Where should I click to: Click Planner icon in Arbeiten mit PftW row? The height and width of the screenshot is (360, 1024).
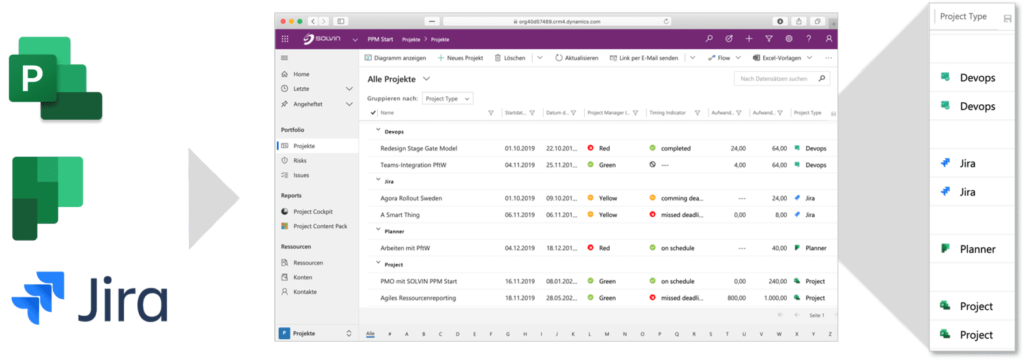pyautogui.click(x=798, y=248)
